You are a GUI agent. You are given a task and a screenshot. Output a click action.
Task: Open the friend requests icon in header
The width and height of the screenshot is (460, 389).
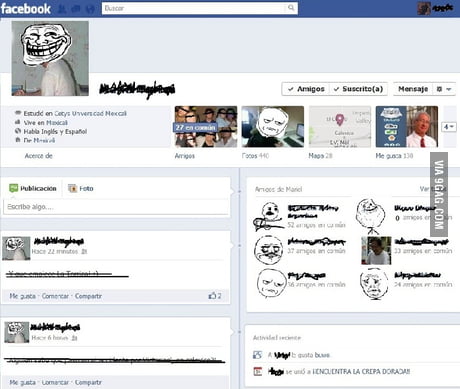[x=62, y=9]
